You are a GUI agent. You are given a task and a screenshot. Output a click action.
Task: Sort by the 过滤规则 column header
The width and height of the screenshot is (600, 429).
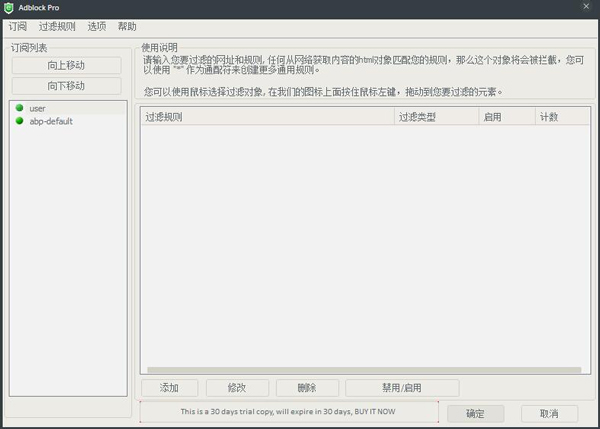point(267,117)
